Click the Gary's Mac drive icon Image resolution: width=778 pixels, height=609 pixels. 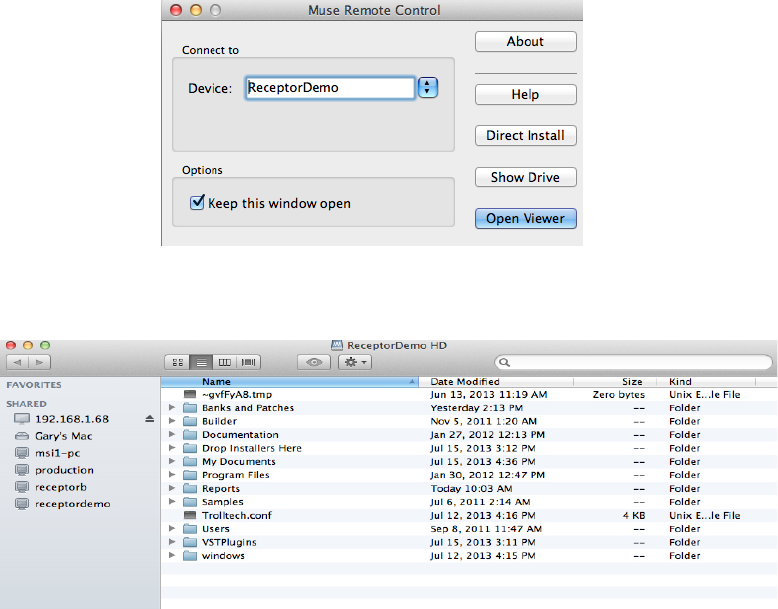pyautogui.click(x=22, y=436)
